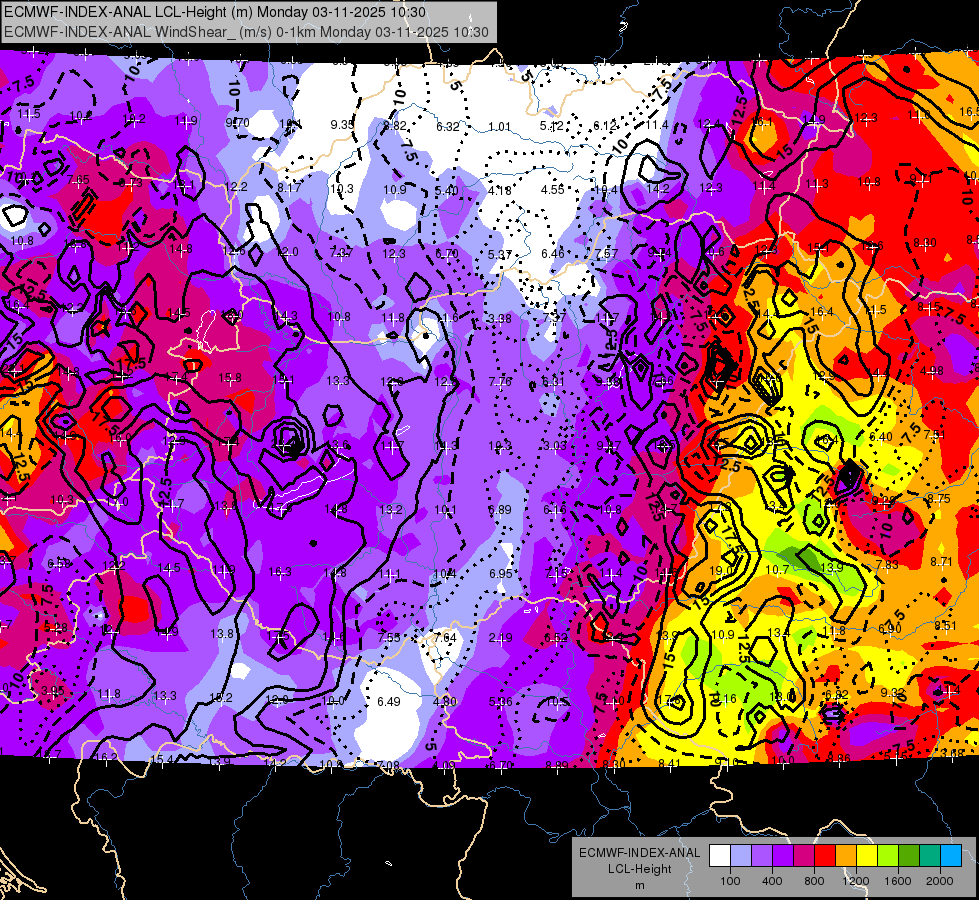Image resolution: width=979 pixels, height=900 pixels.
Task: Click the grid value 4.55 on the map
Action: [553, 189]
